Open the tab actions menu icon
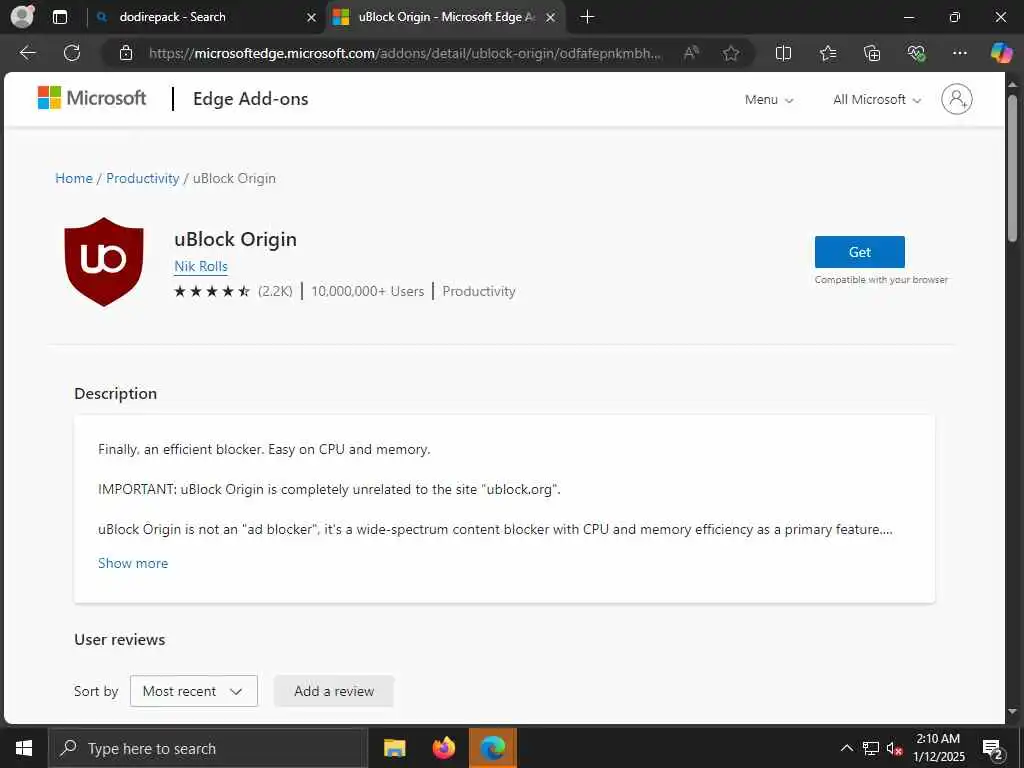The width and height of the screenshot is (1024, 768). pyautogui.click(x=59, y=17)
